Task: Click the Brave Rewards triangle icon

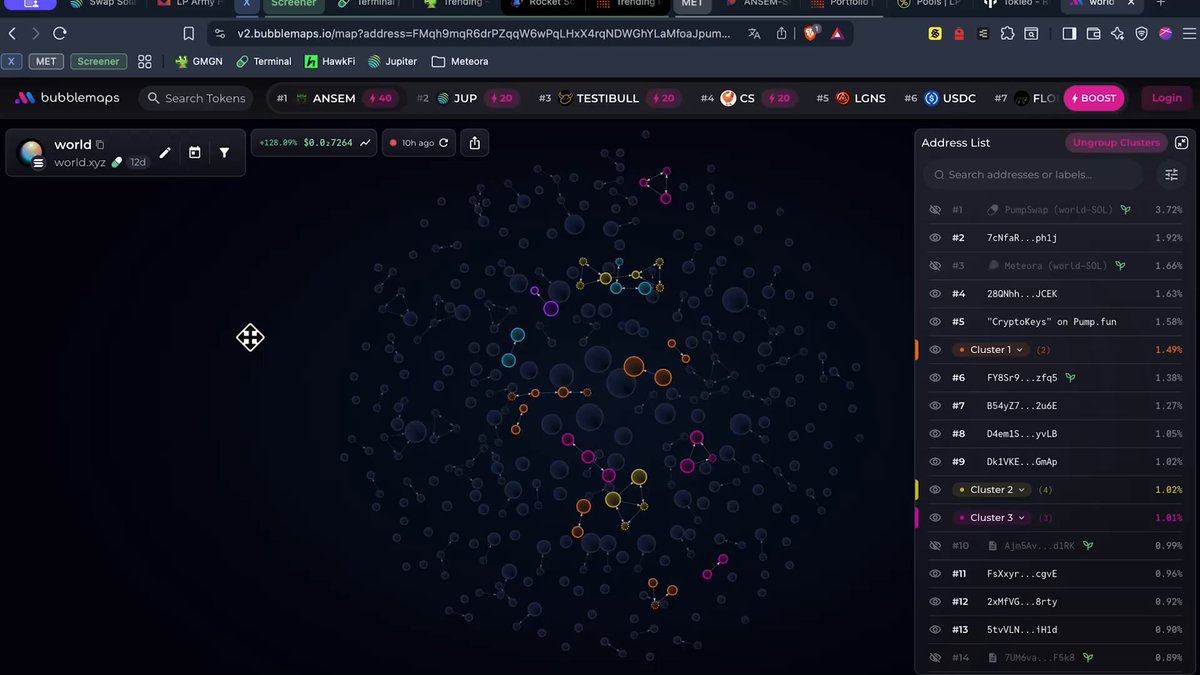Action: 837,33
